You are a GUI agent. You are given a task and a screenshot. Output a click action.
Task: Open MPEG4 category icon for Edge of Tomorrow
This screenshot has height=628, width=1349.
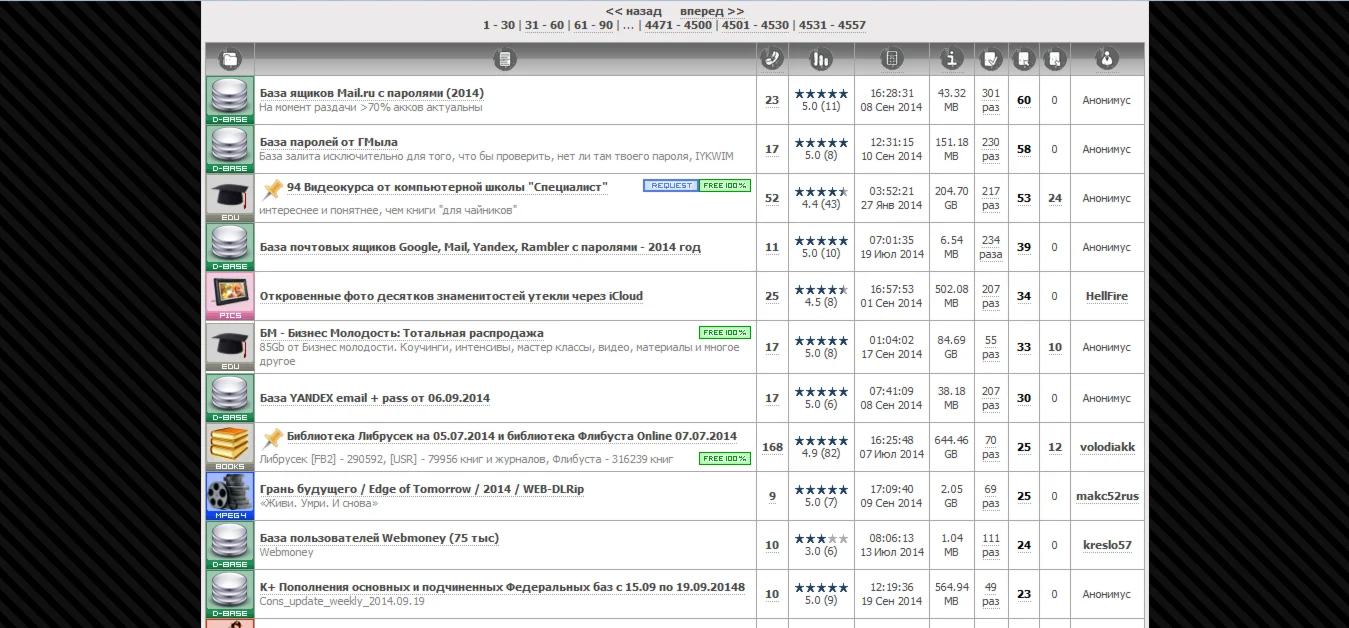230,496
